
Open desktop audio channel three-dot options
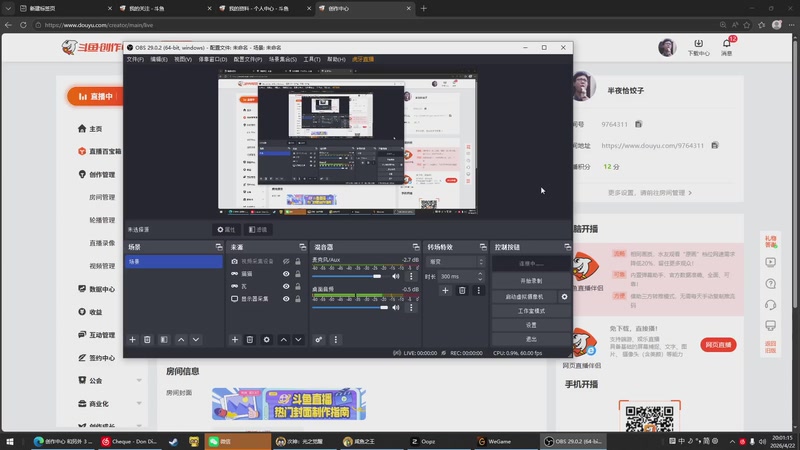411,308
